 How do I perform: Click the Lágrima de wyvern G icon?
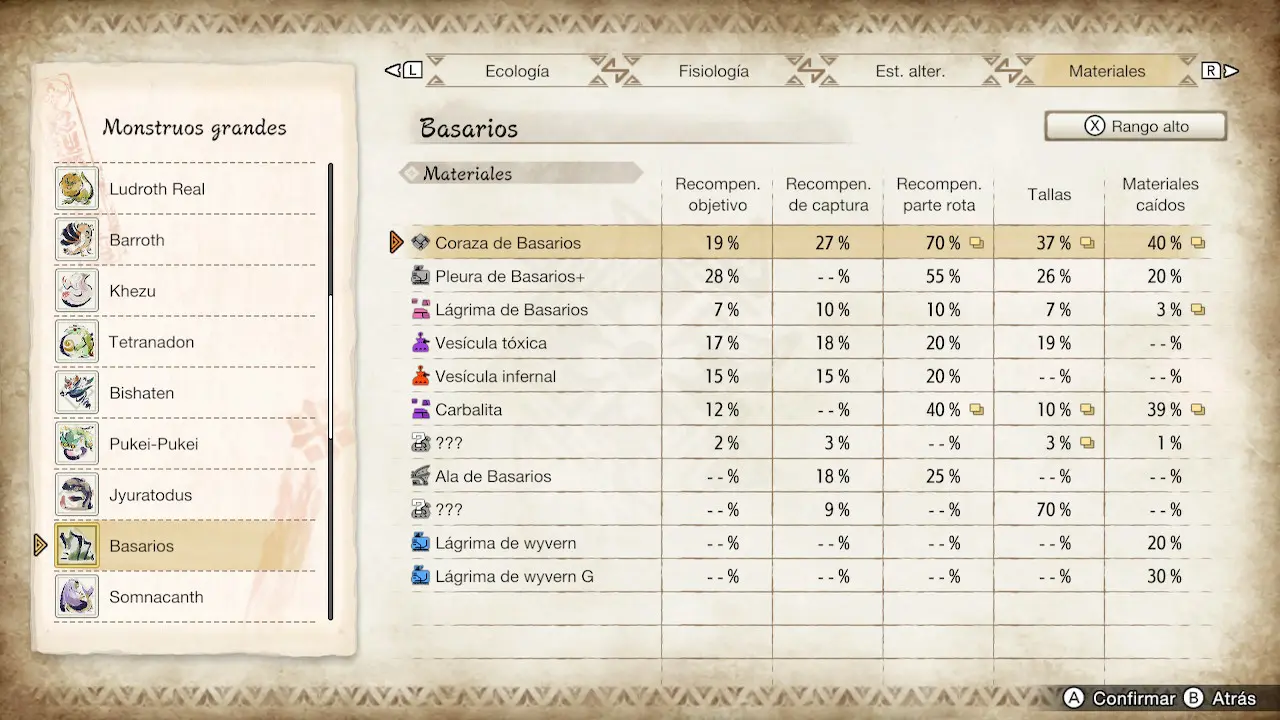[x=421, y=577]
